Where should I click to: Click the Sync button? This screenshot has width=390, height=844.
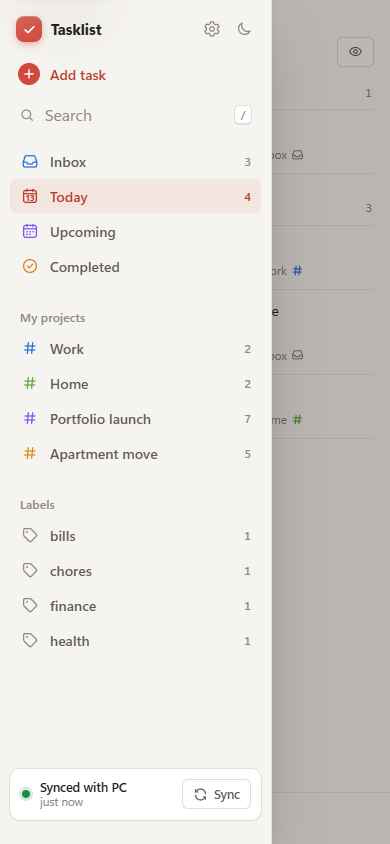tap(216, 794)
